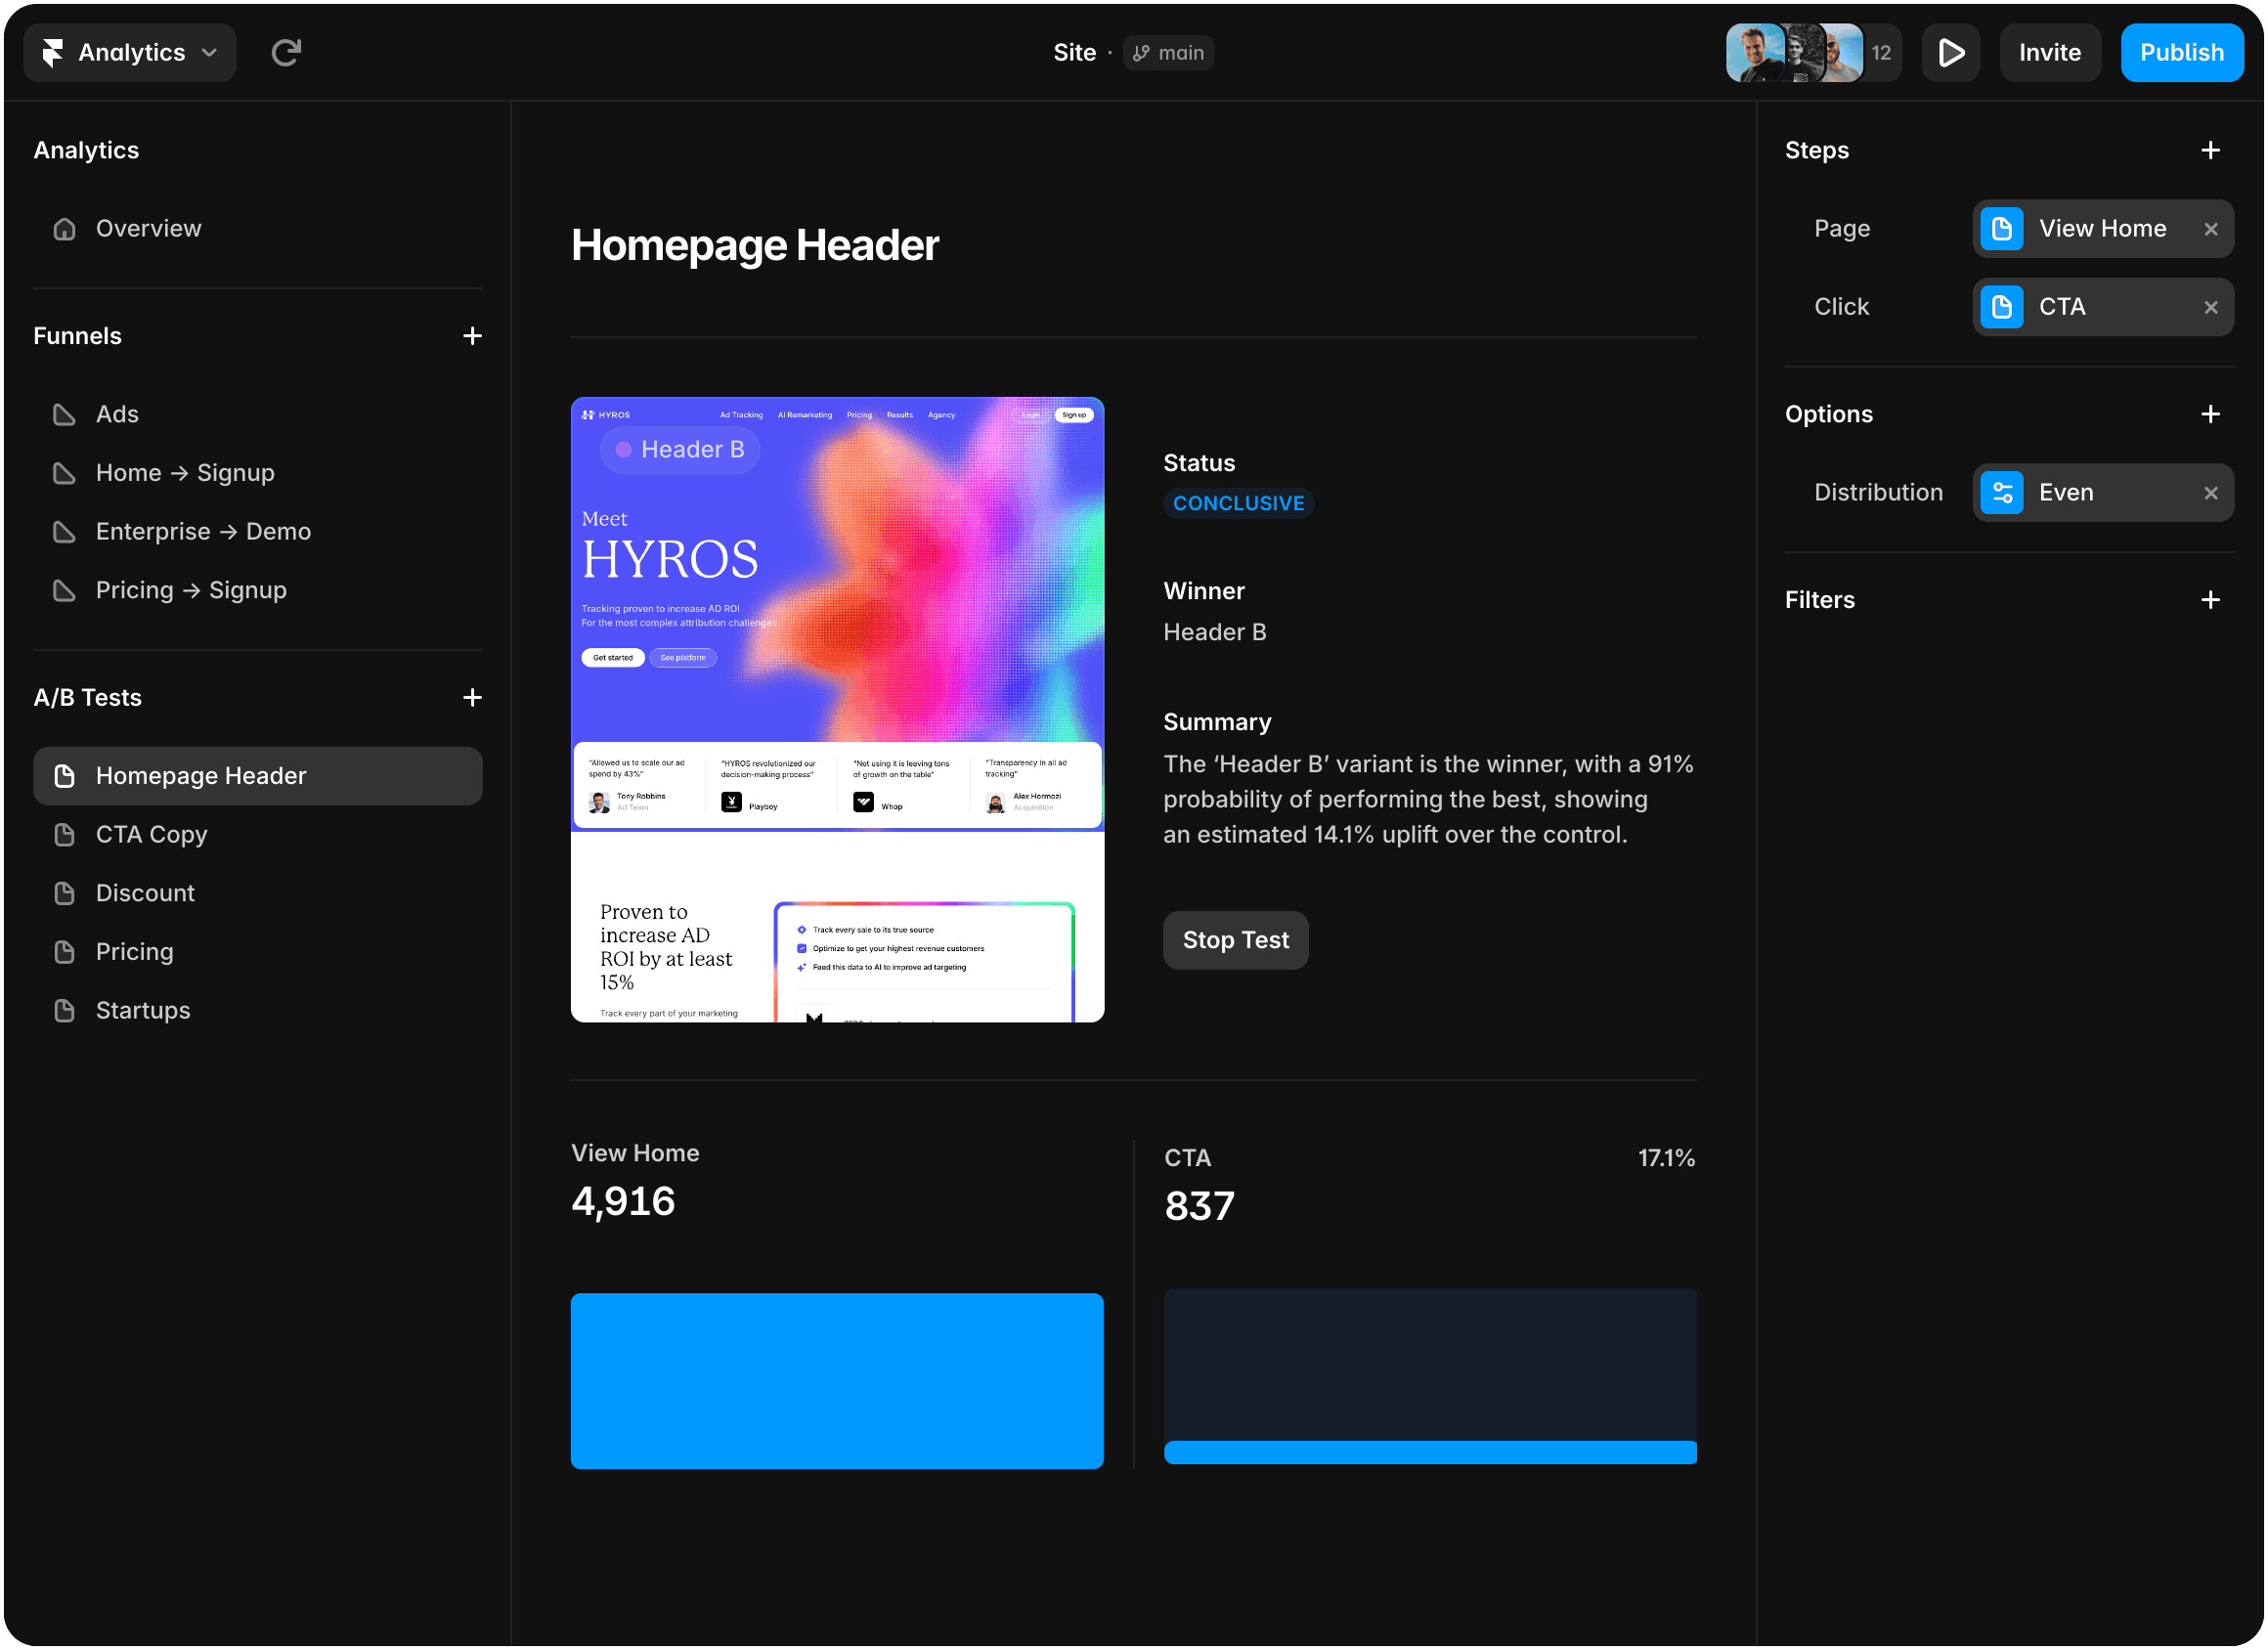Click the Discount page icon

tap(65, 893)
